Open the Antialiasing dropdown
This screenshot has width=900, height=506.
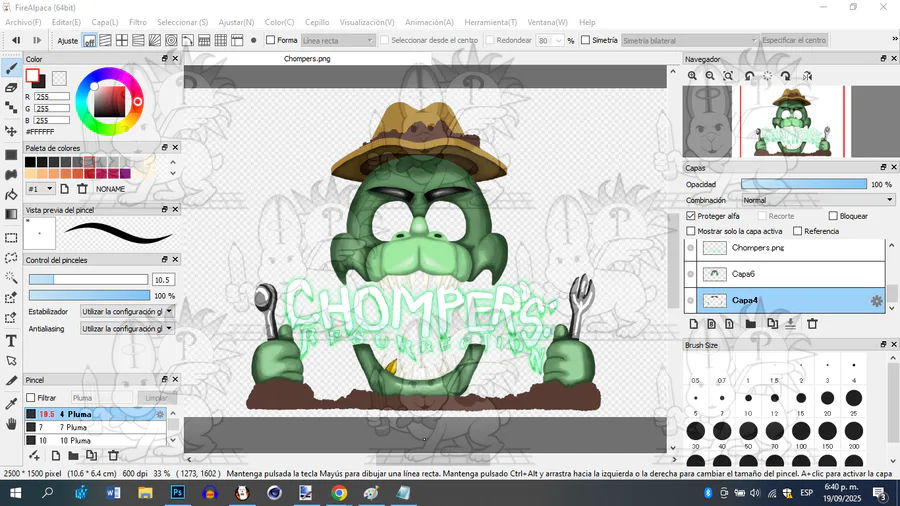click(127, 329)
